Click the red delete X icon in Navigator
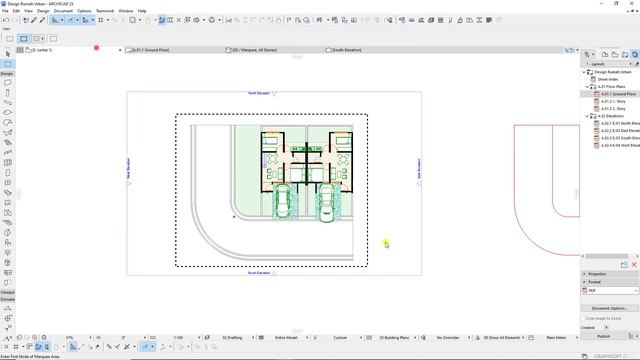This screenshot has height=360, width=640. (634, 265)
